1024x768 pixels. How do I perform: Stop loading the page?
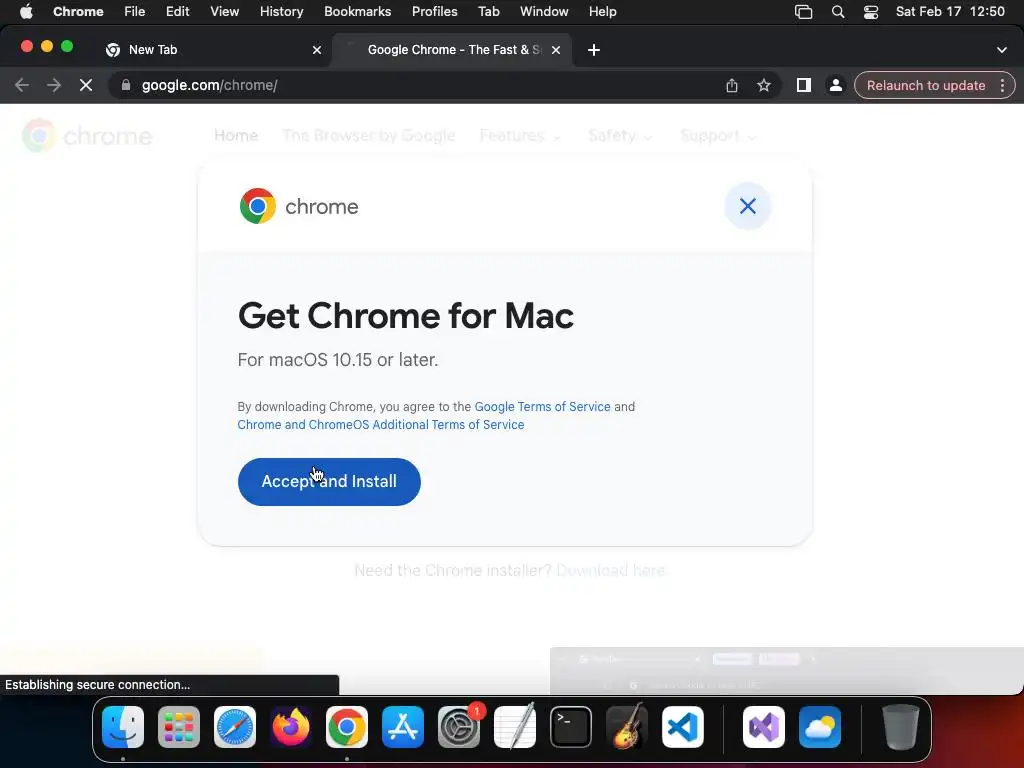click(x=86, y=86)
